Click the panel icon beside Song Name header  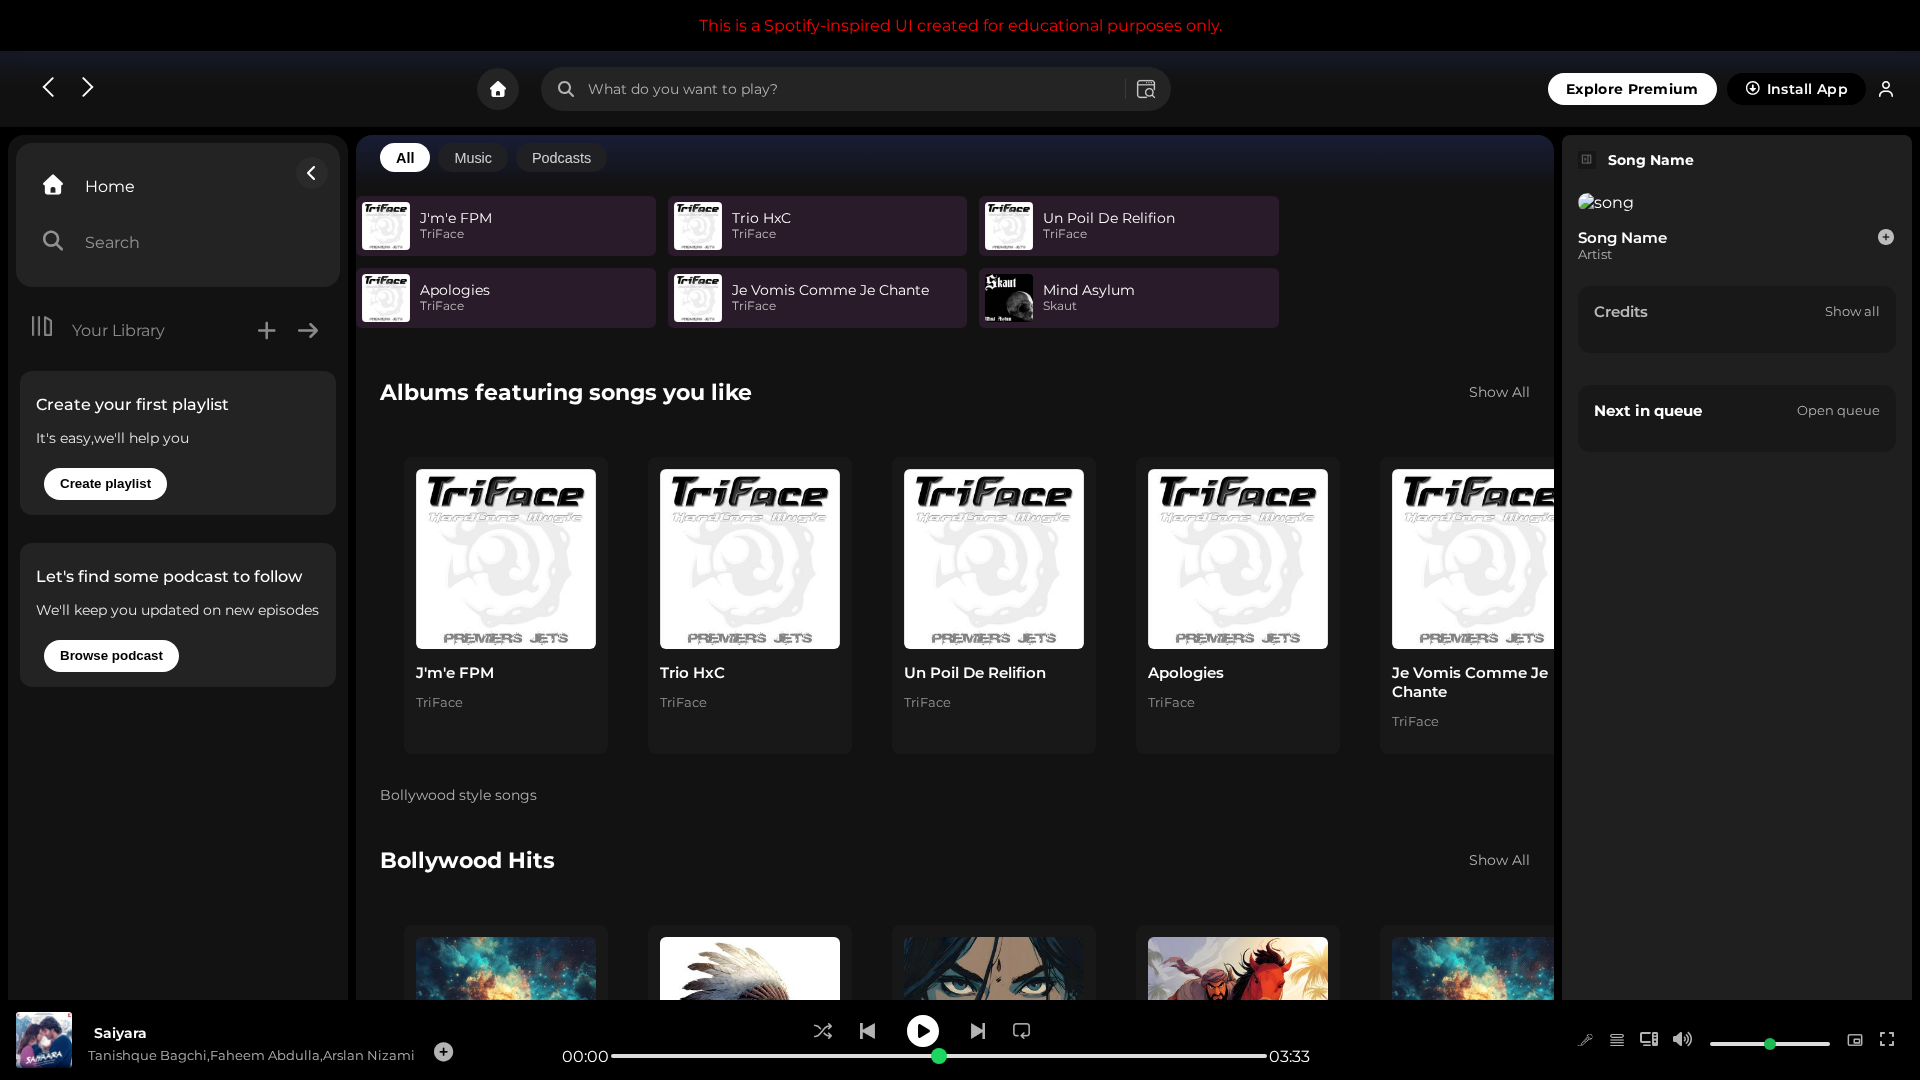tap(1587, 160)
